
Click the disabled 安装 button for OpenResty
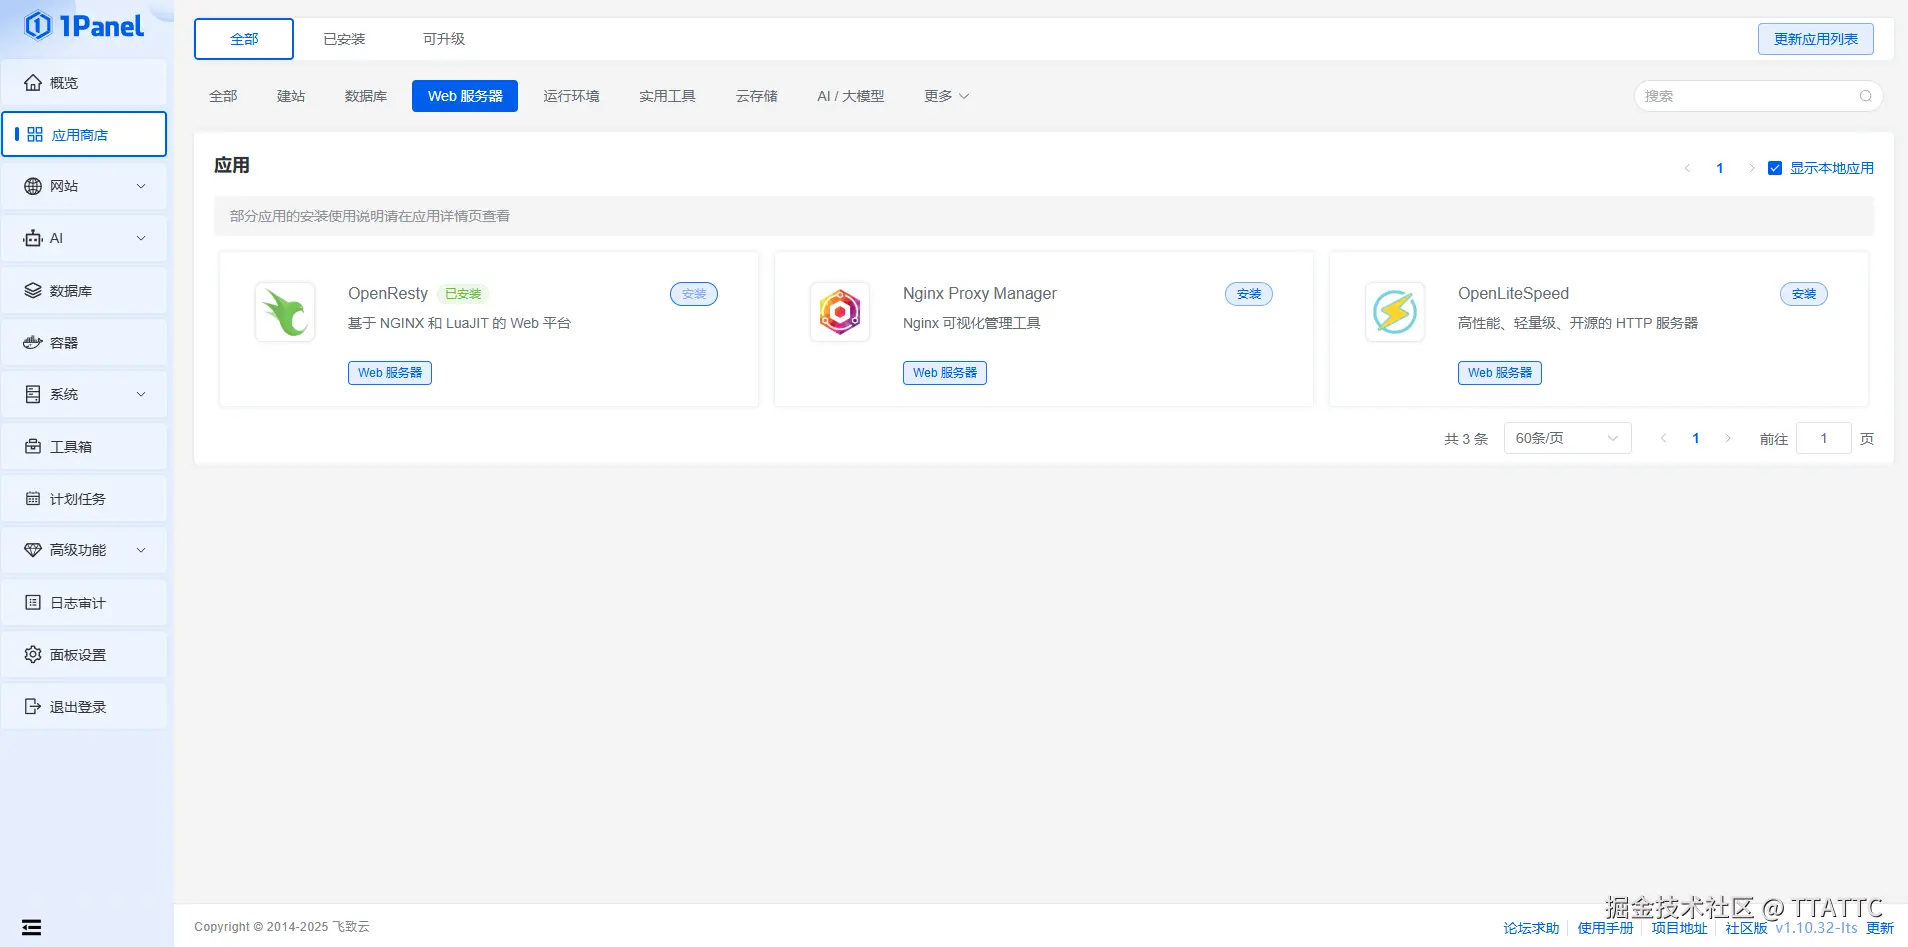pos(694,294)
